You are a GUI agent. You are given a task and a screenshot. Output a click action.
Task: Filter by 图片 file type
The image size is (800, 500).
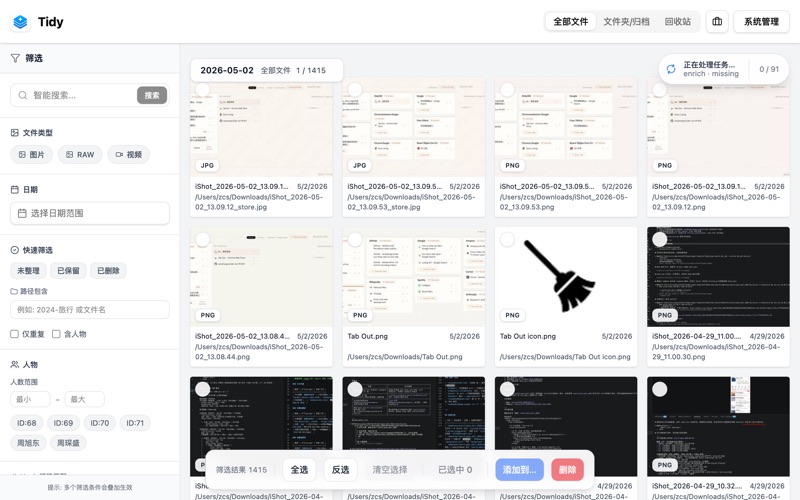coord(32,155)
